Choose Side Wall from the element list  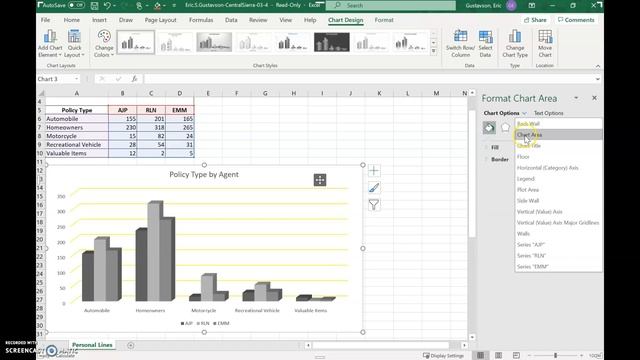pyautogui.click(x=559, y=201)
